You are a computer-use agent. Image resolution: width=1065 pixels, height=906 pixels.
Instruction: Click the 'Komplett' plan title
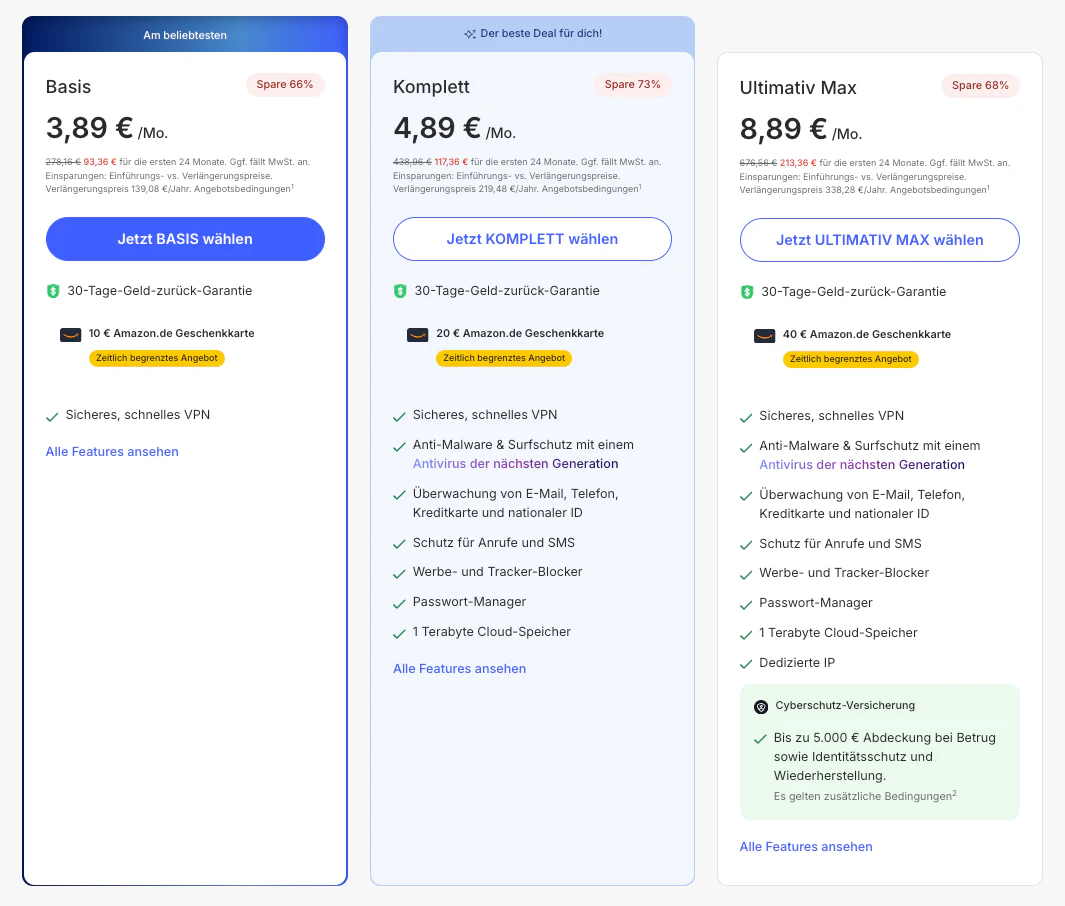coord(431,87)
